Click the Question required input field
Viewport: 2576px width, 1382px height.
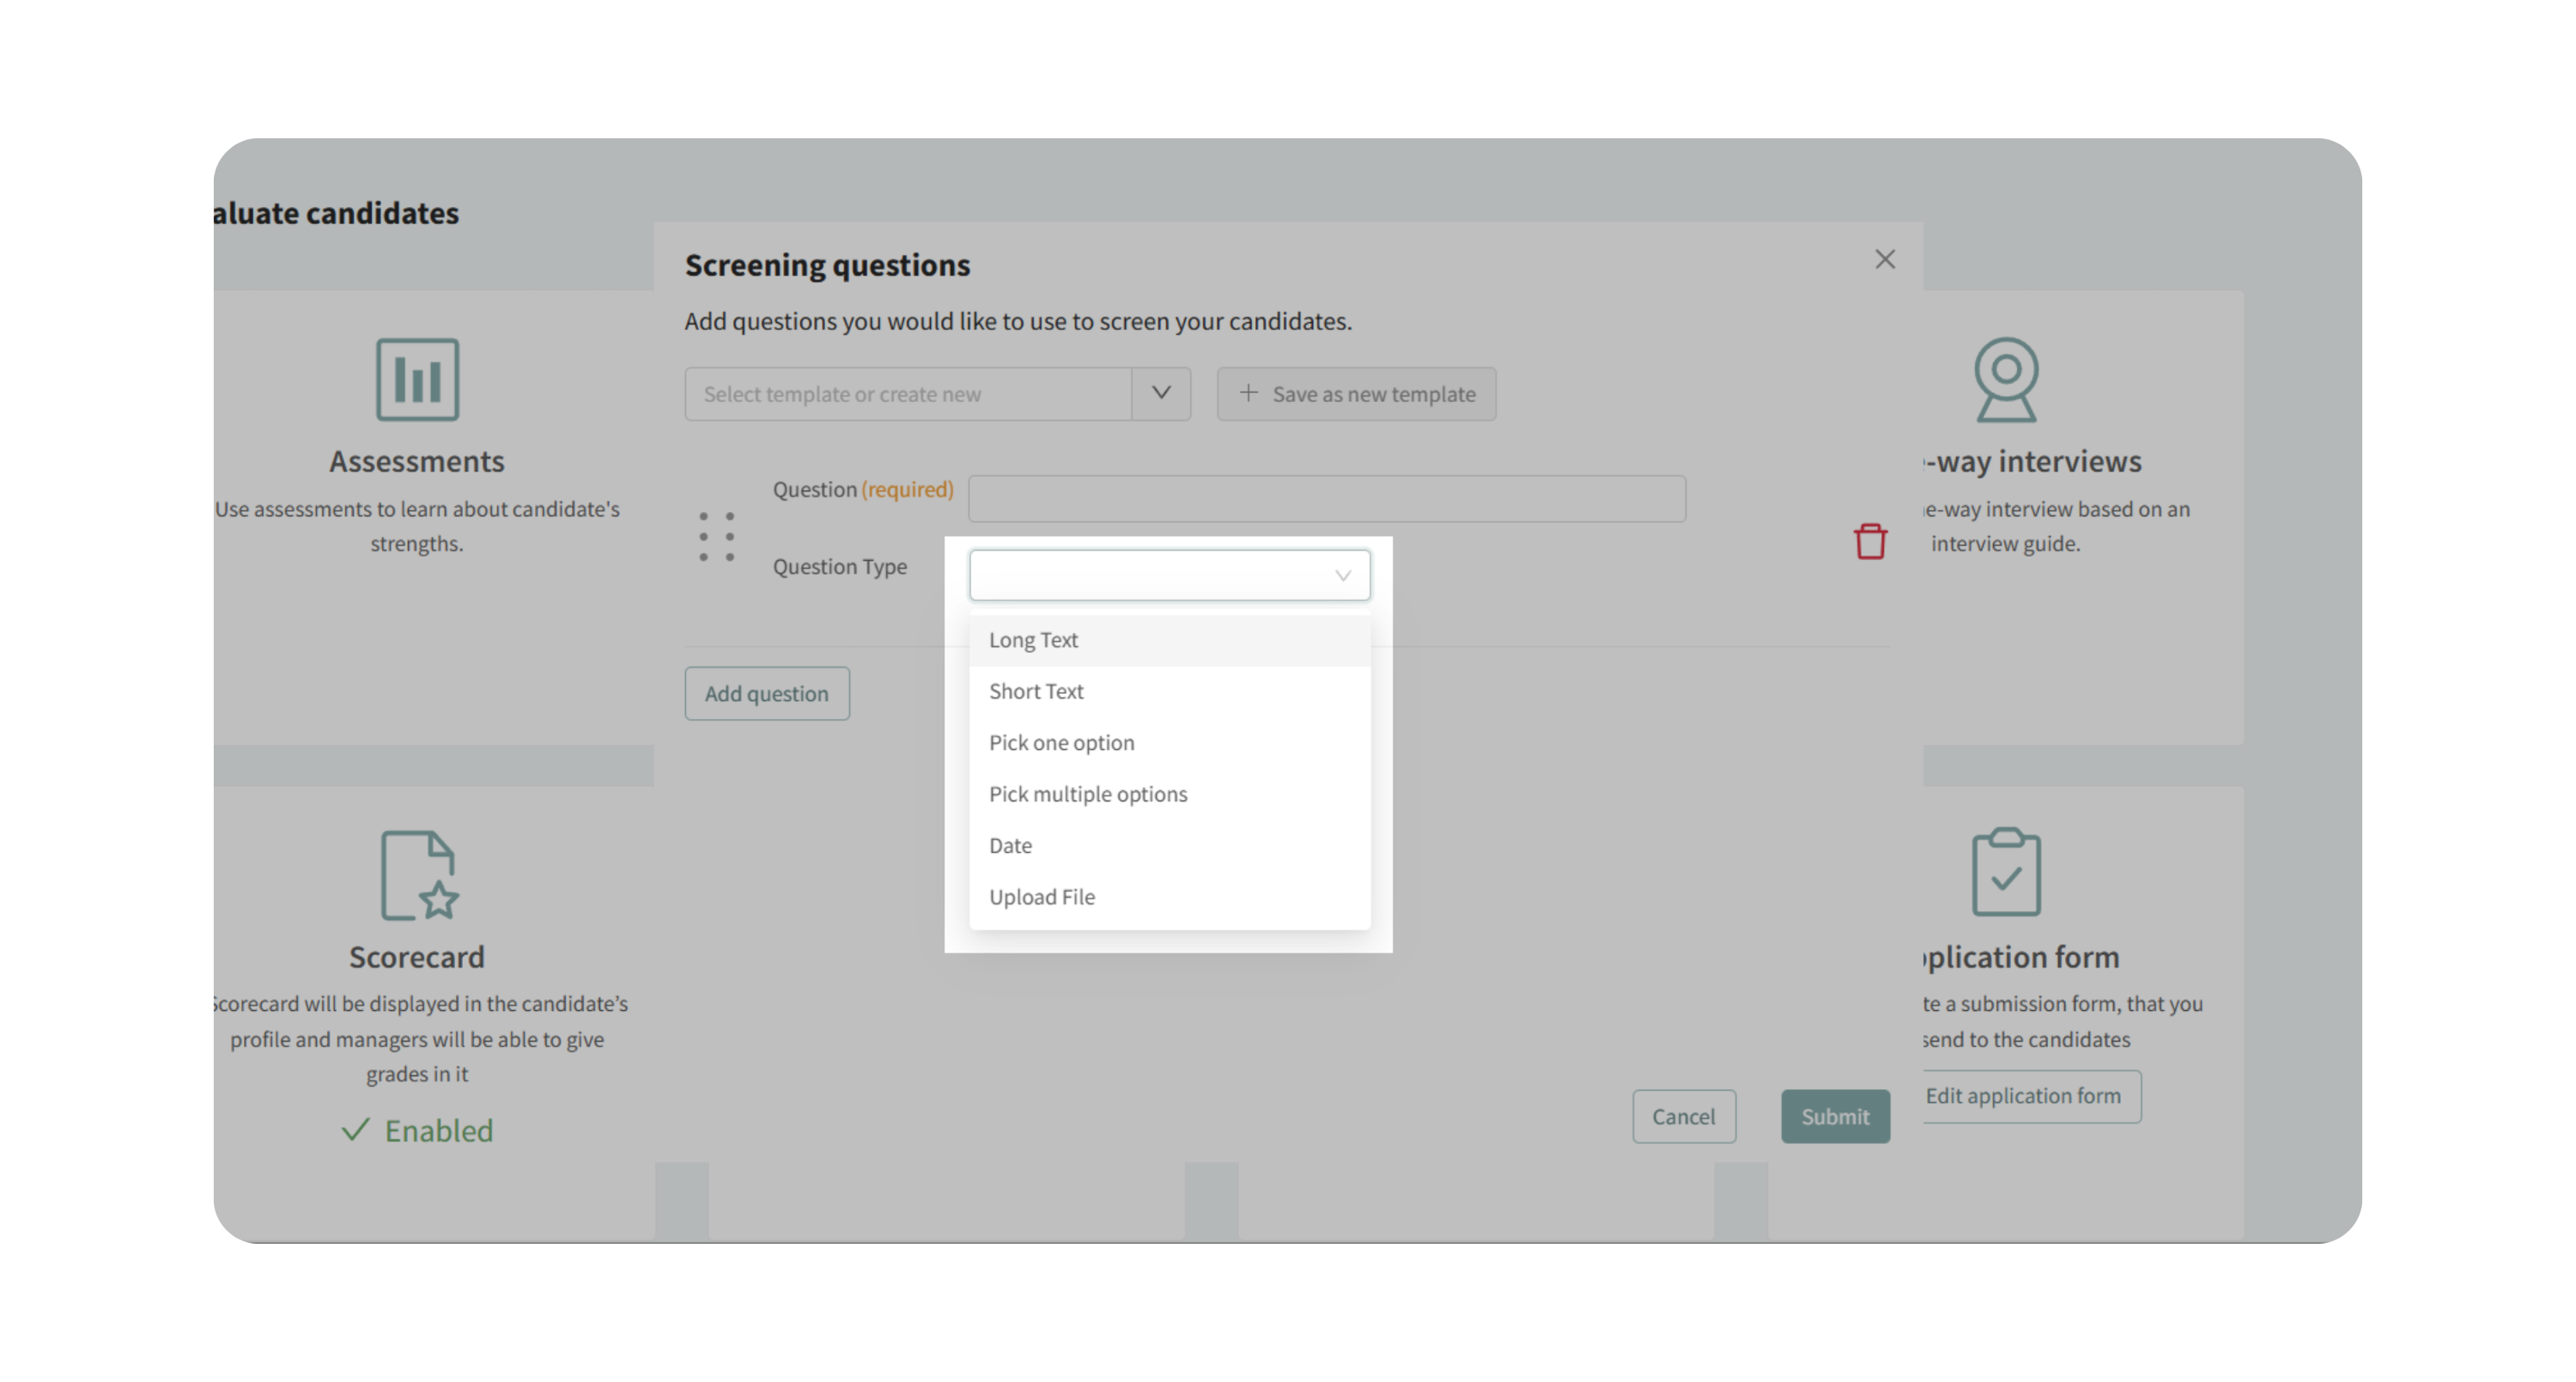click(1326, 498)
